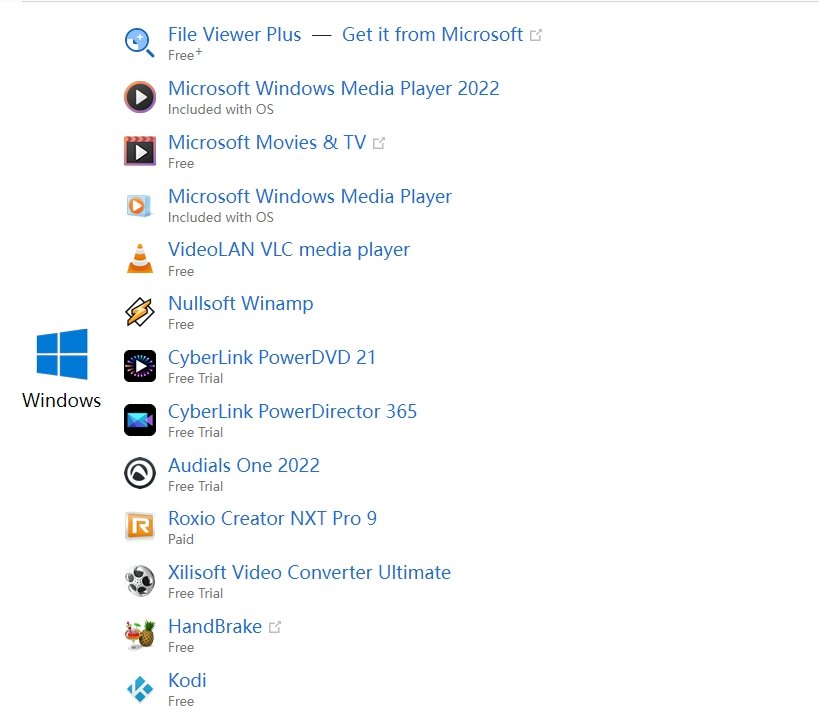Click the Xilisoft film reel icon
The image size is (819, 714).
pyautogui.click(x=139, y=580)
